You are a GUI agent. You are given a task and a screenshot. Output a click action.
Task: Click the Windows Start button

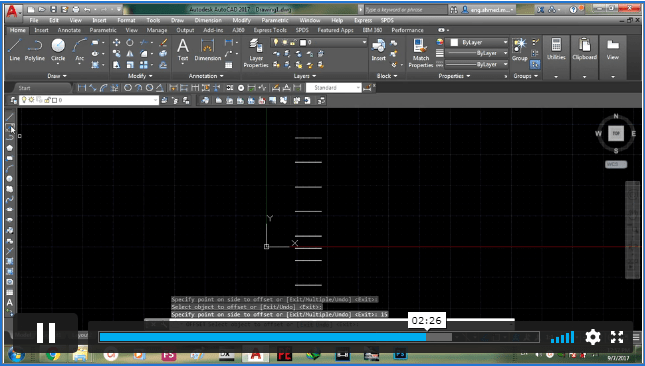pos(16,354)
